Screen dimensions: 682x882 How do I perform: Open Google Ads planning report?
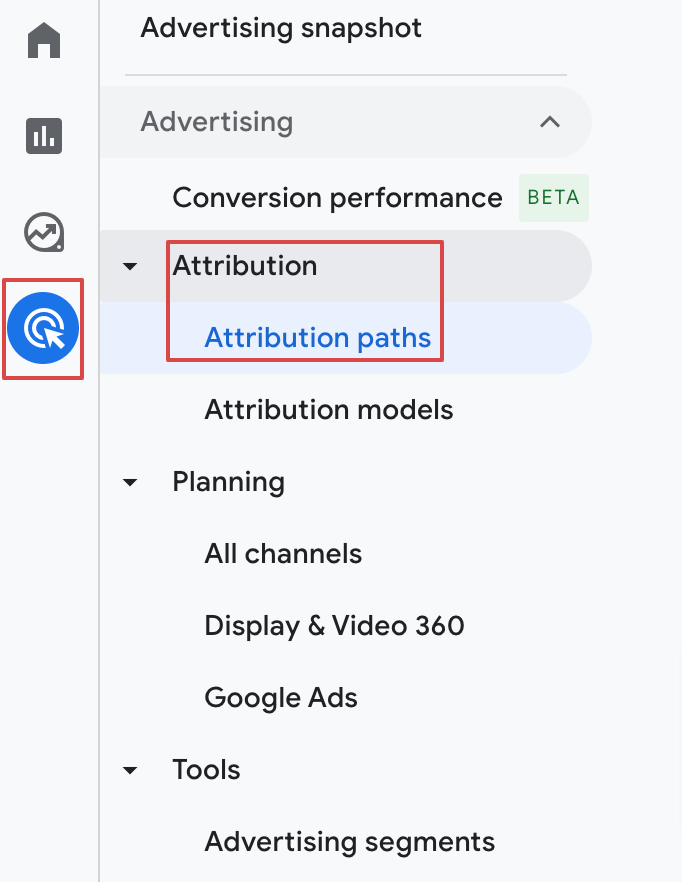pos(281,698)
